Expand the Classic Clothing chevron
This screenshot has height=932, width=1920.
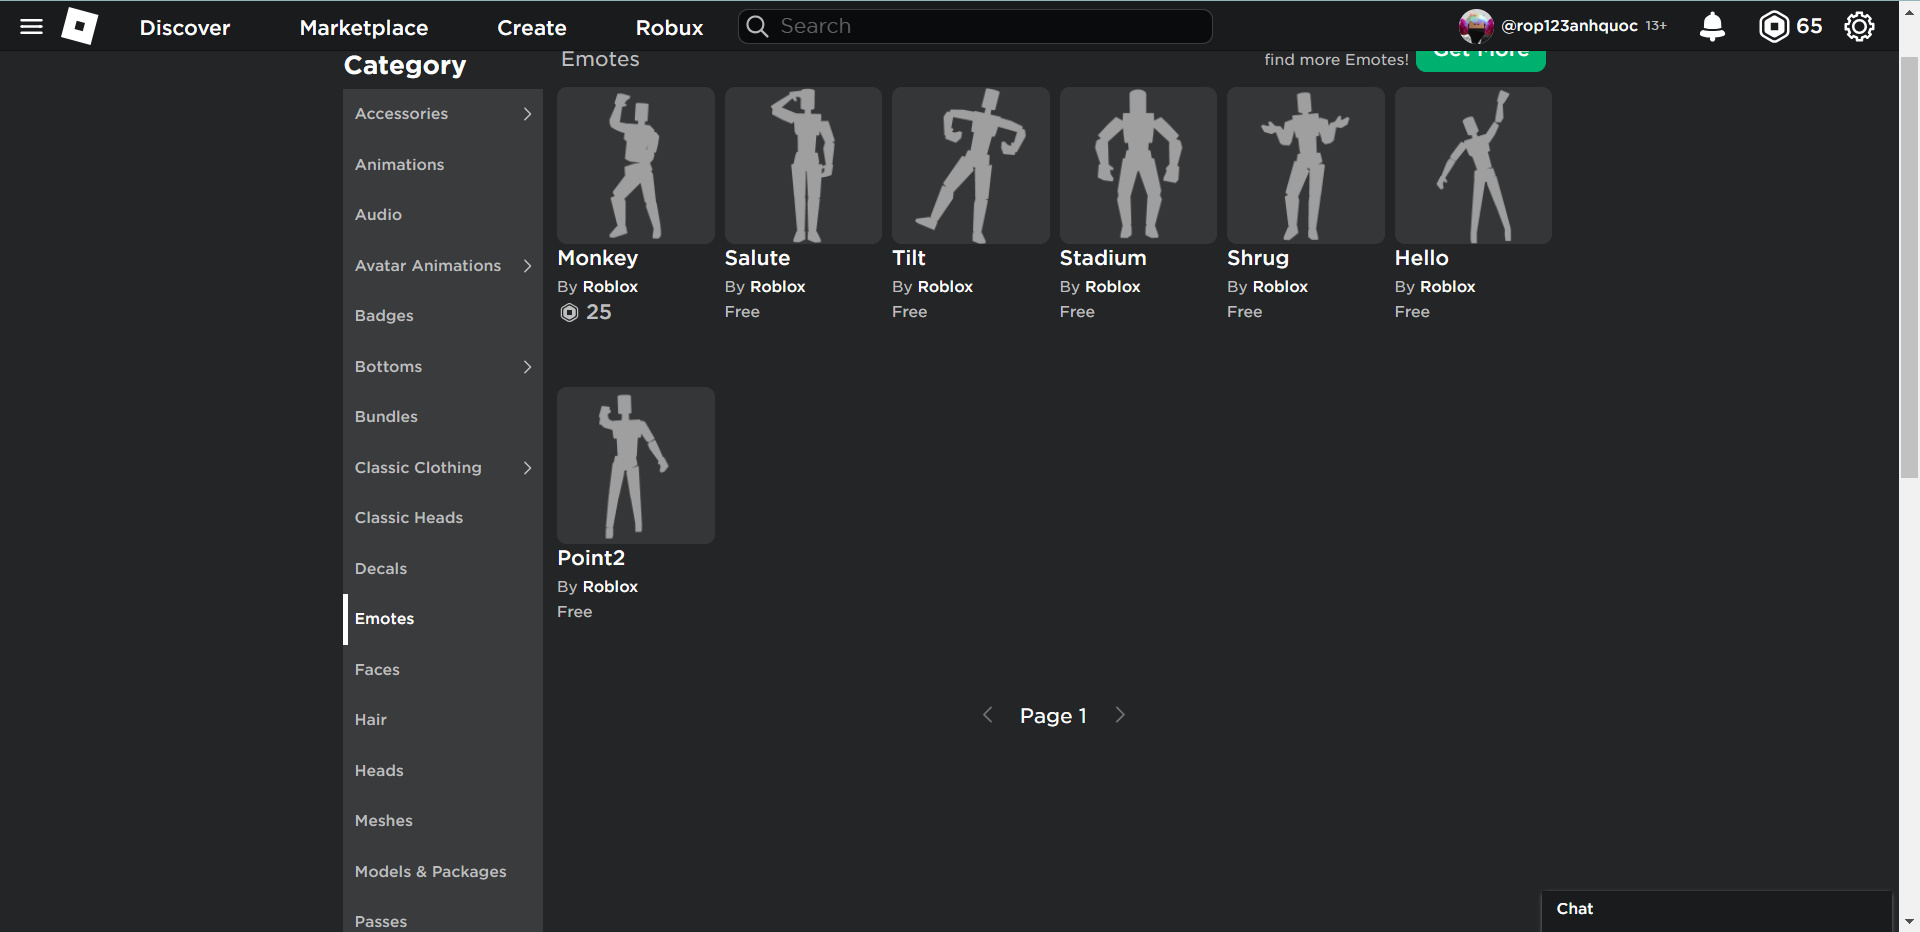pos(527,468)
